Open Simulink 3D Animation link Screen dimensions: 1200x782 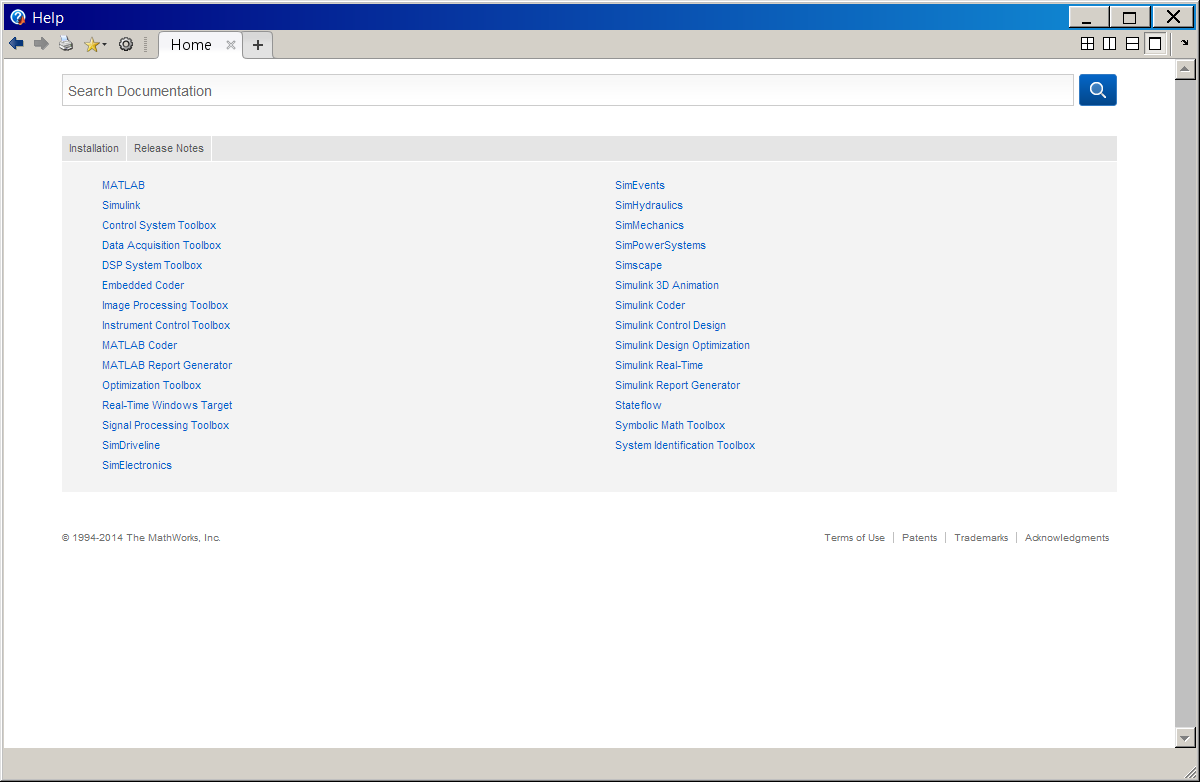tap(667, 285)
